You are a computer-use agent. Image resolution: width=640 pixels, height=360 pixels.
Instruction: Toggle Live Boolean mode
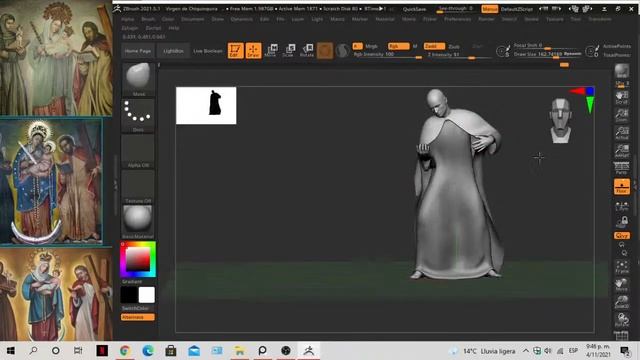click(208, 51)
